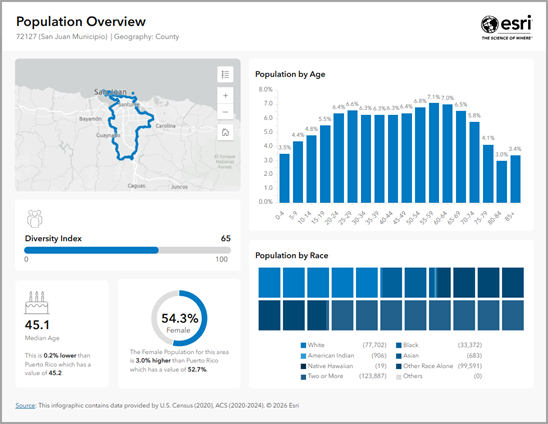The width and height of the screenshot is (548, 424).
Task: Select the White legend color swatch
Action: coord(303,345)
